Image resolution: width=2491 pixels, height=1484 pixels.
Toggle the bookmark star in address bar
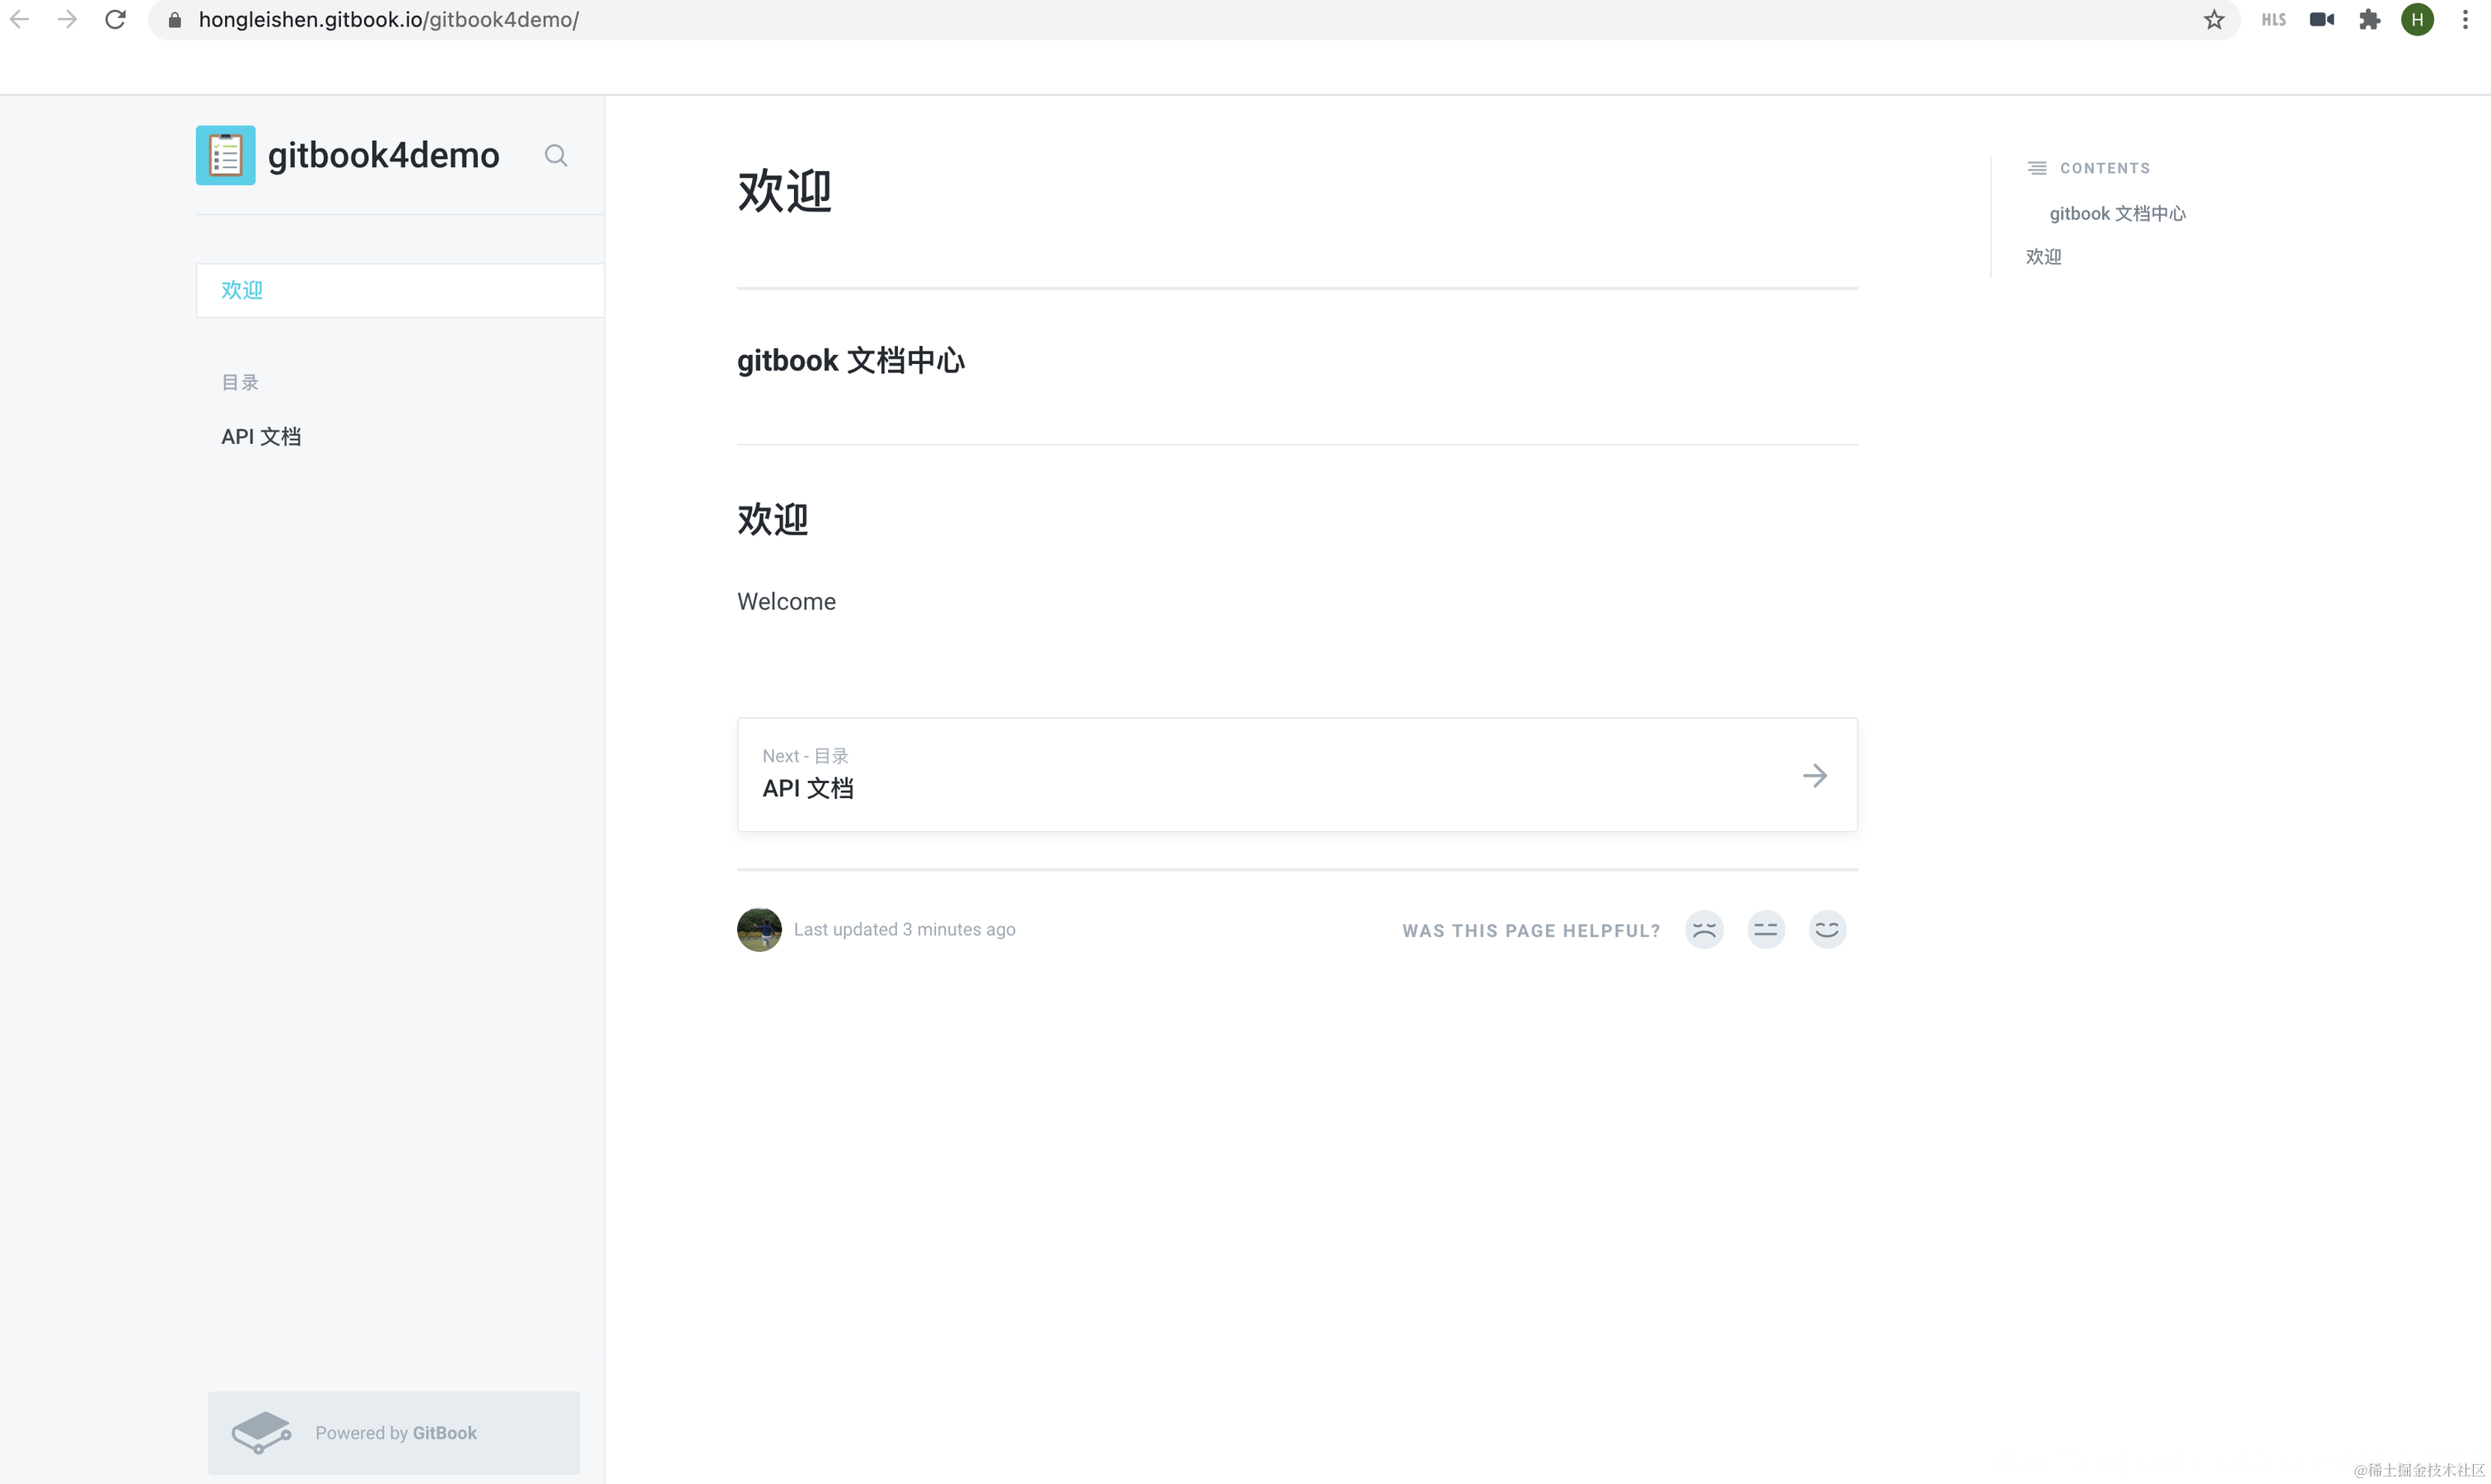point(2213,19)
